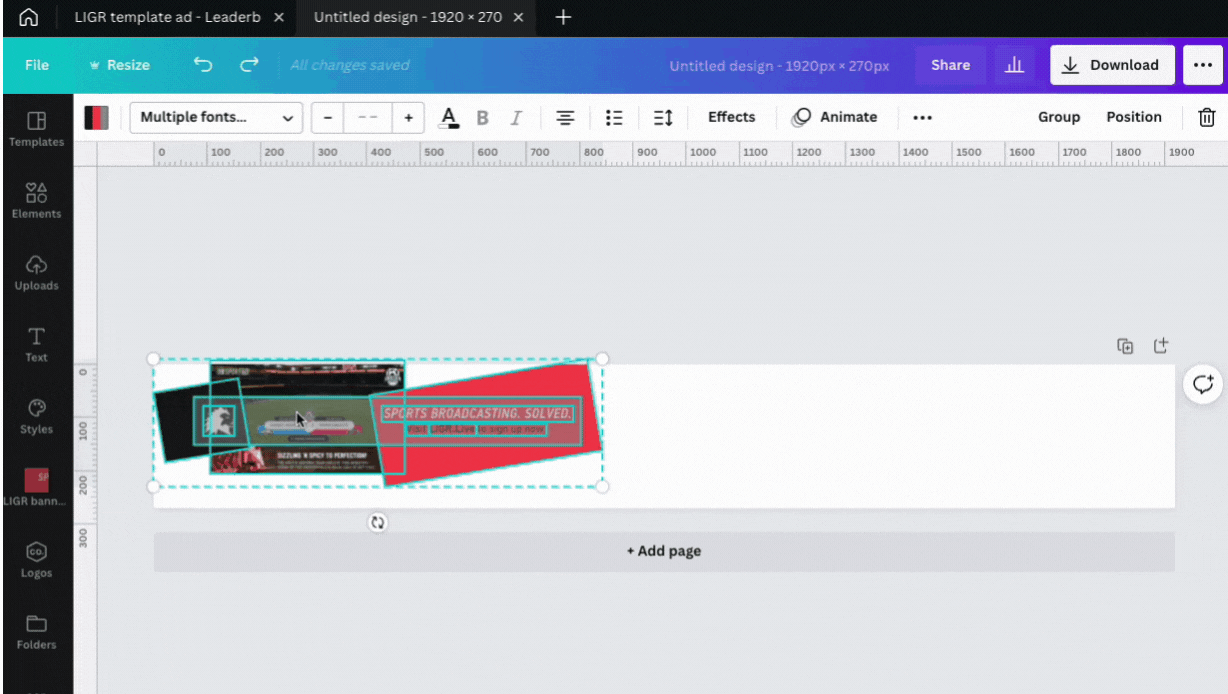Image resolution: width=1228 pixels, height=694 pixels.
Task: Open the Effects panel
Action: click(732, 117)
